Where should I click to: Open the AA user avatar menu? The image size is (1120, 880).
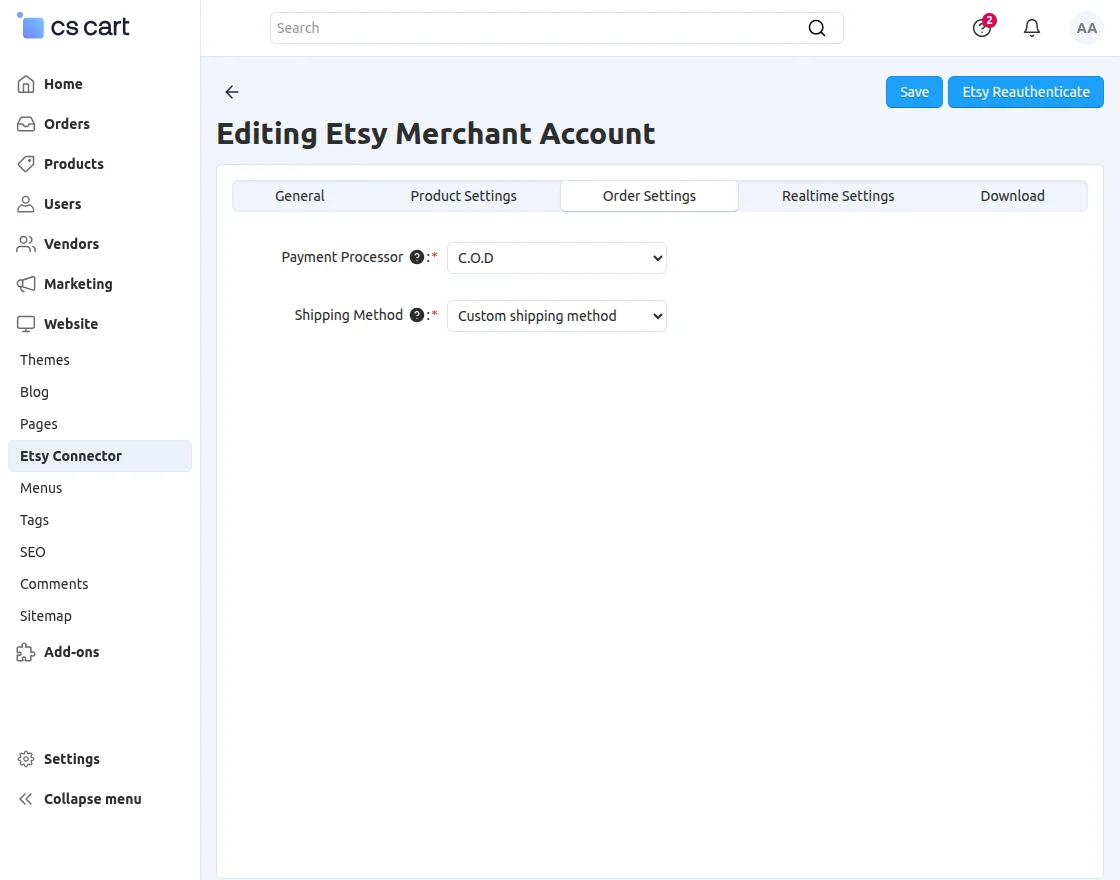coord(1086,28)
